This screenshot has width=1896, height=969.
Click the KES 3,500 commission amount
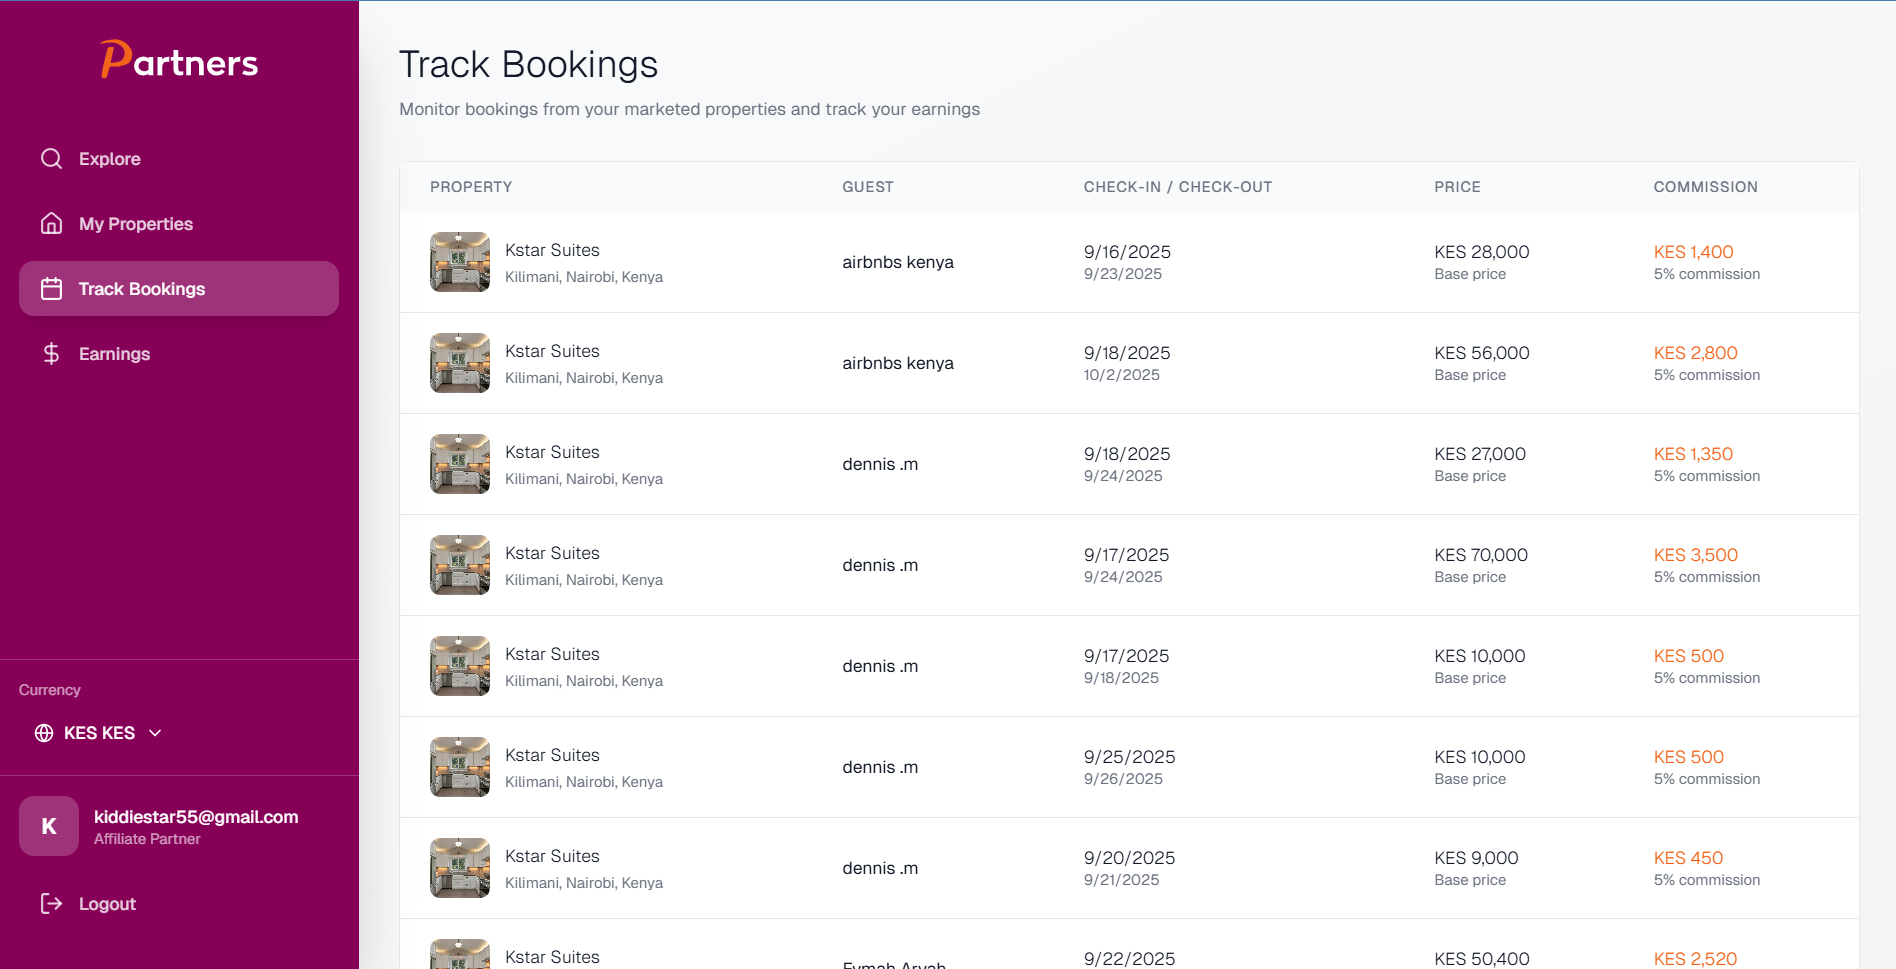tap(1695, 555)
